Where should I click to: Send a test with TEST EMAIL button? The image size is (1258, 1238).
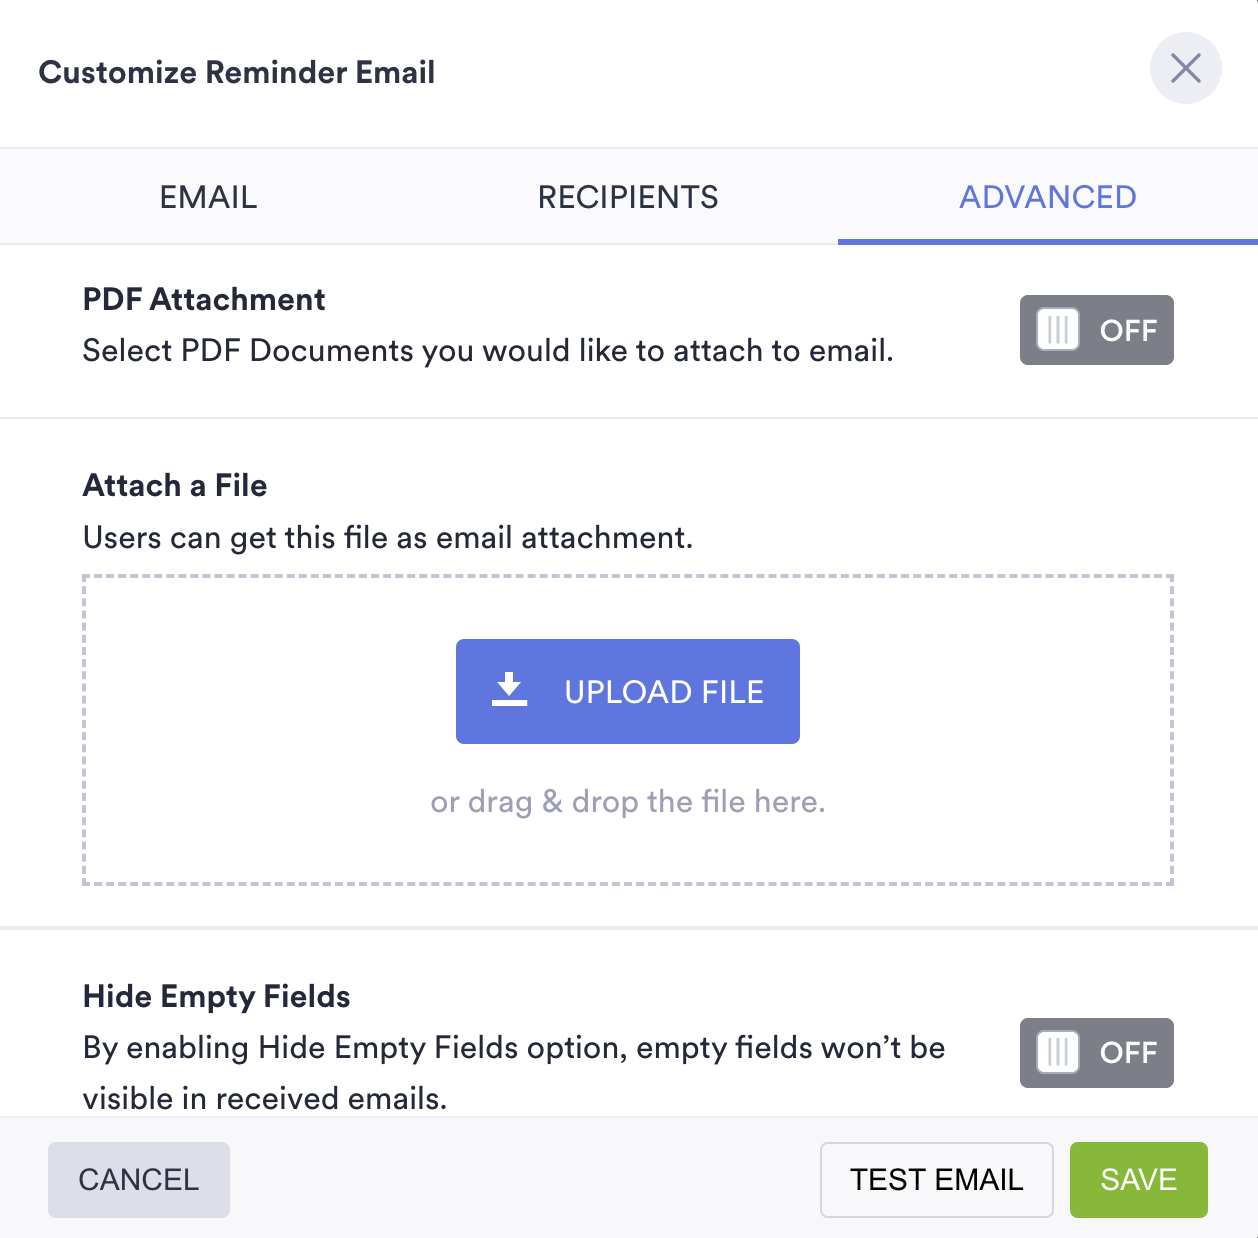tap(936, 1179)
